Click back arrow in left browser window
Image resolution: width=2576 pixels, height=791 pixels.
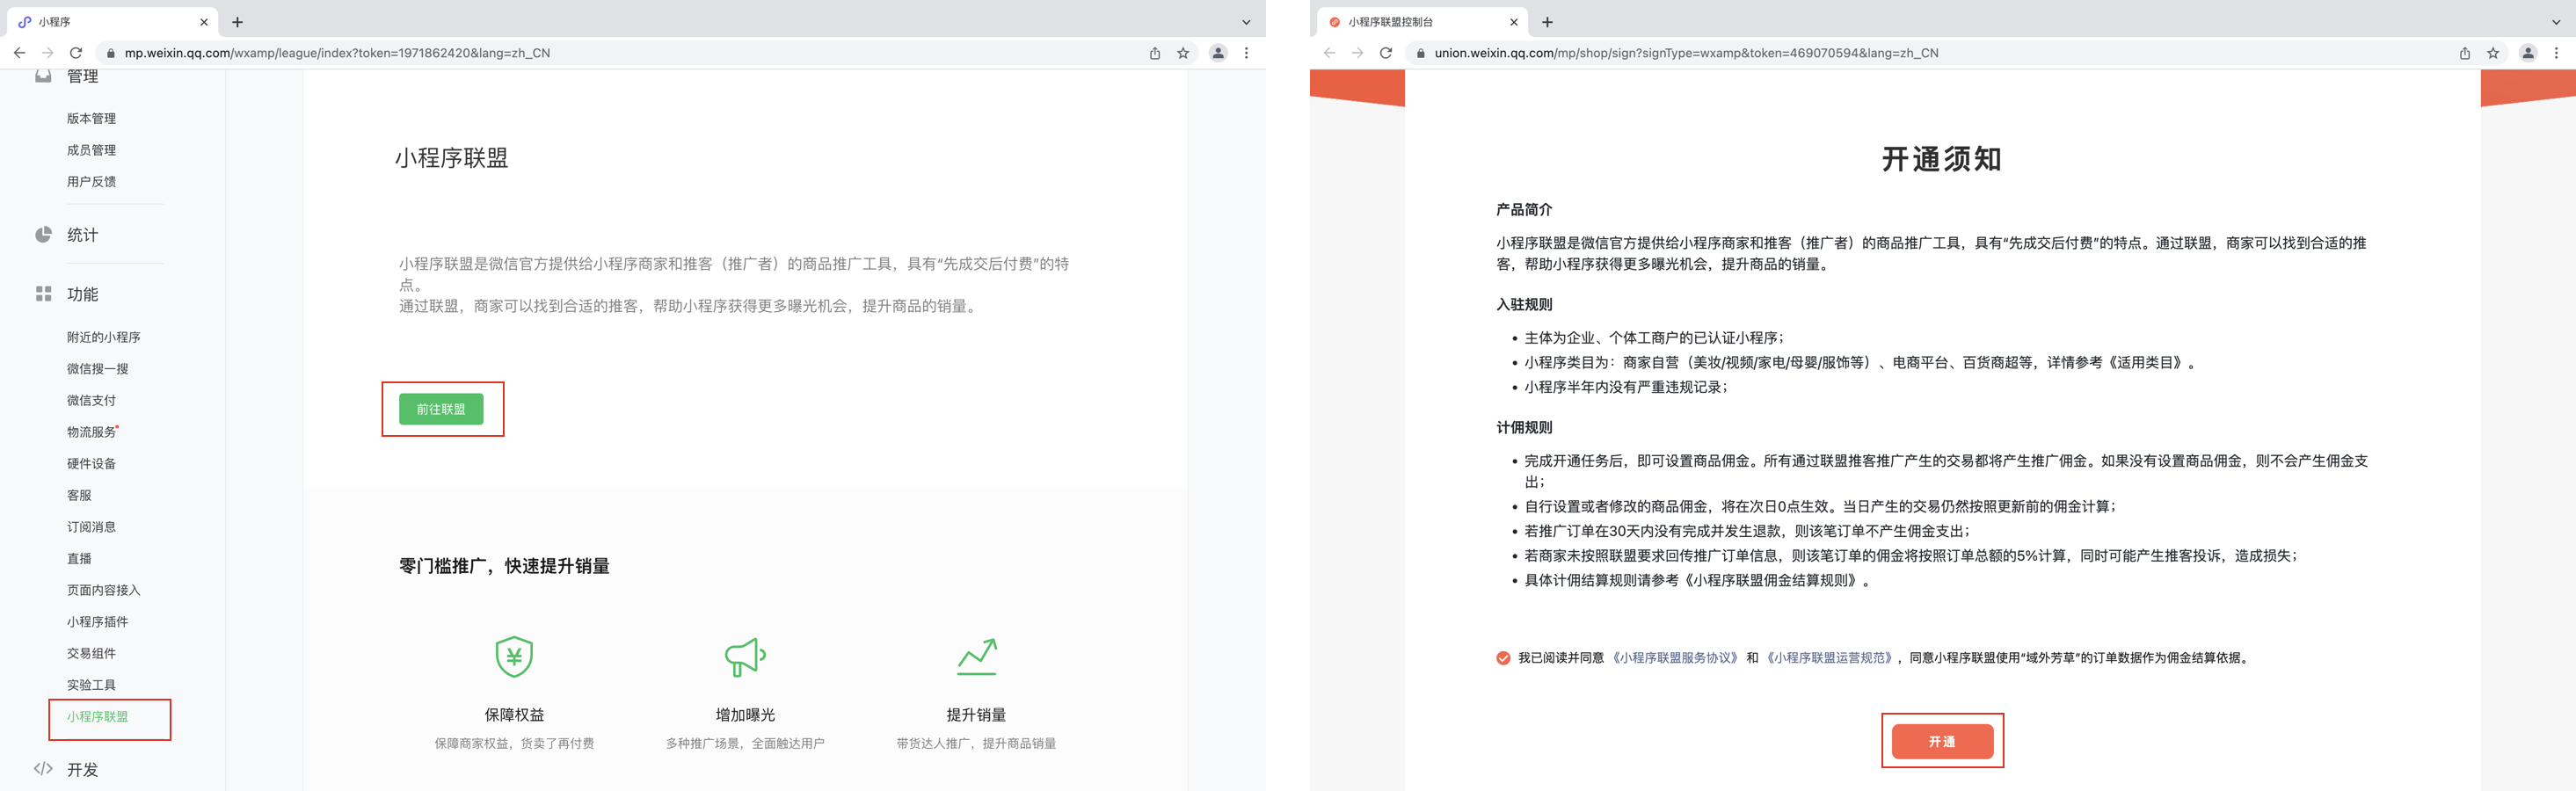pyautogui.click(x=19, y=53)
